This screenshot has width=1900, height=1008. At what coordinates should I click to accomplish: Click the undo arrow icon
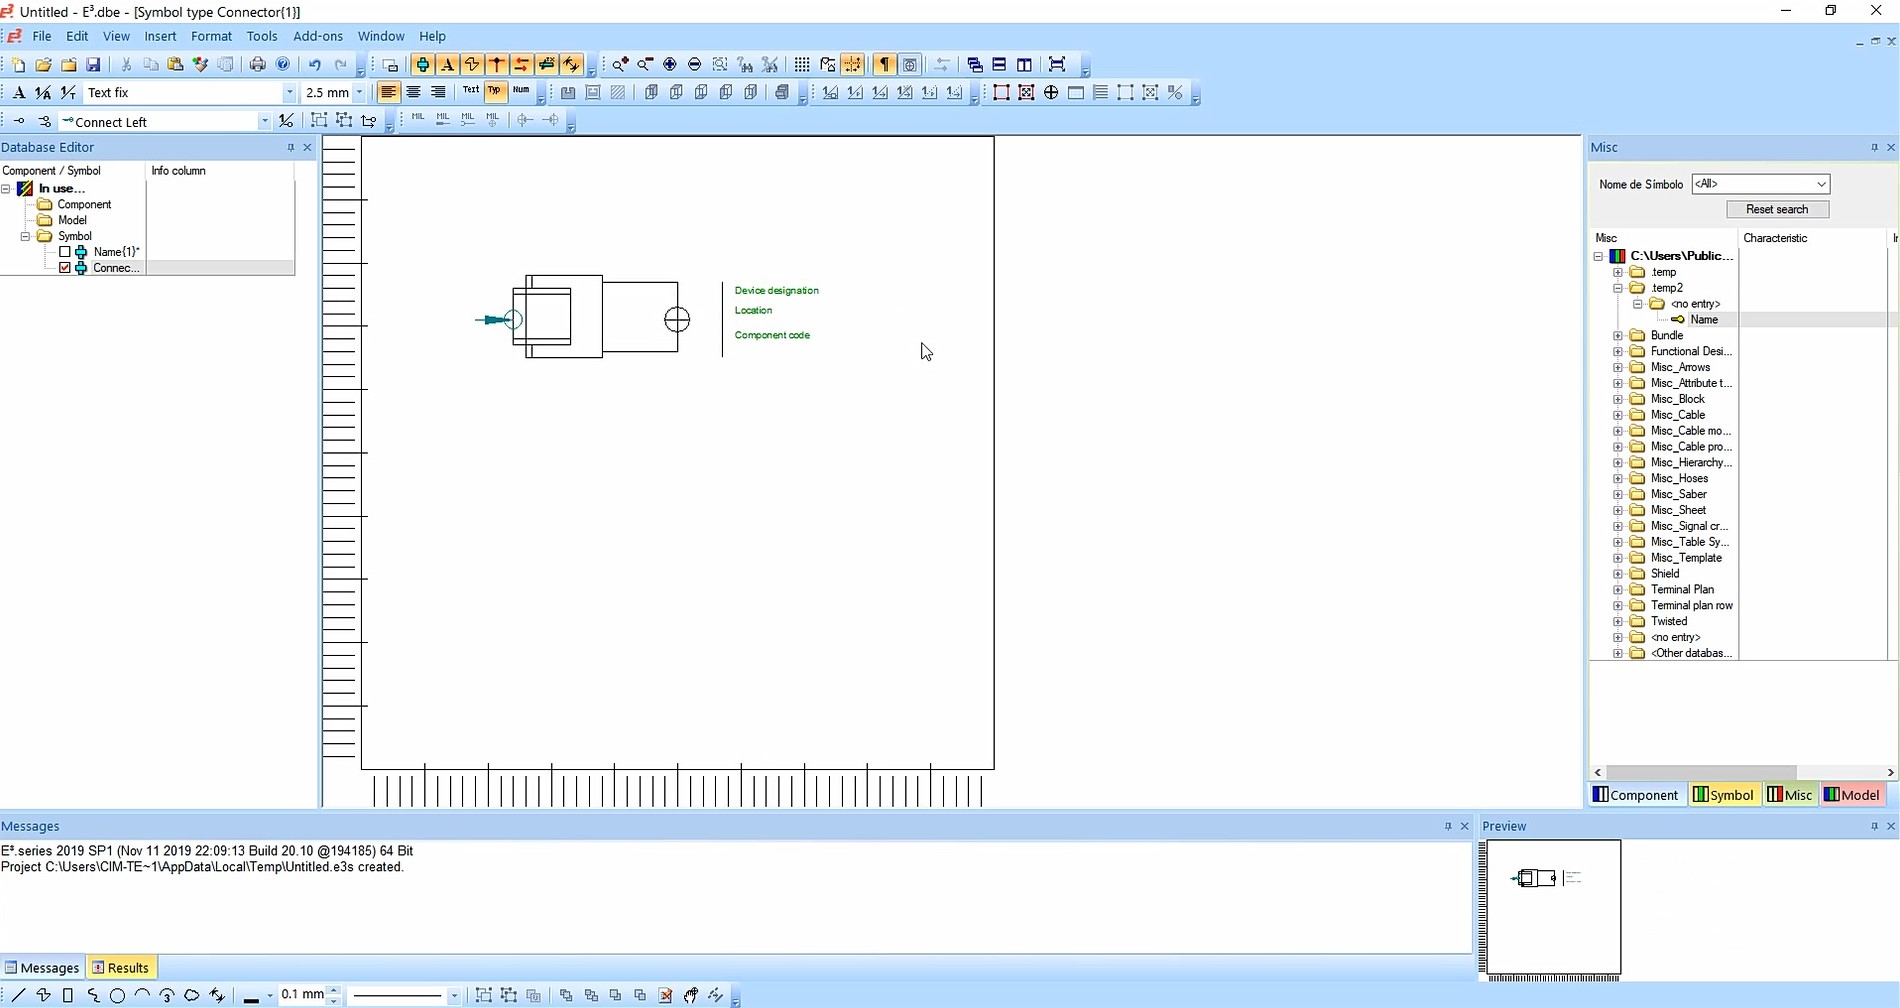click(314, 65)
